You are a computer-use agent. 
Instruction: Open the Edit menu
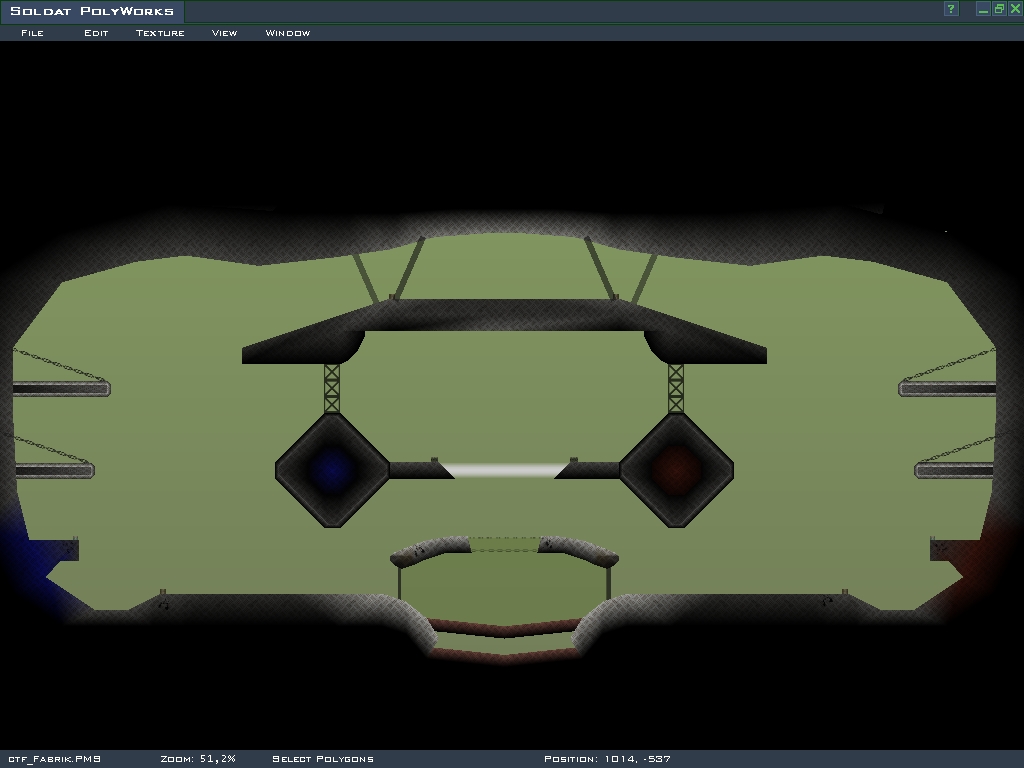click(96, 33)
